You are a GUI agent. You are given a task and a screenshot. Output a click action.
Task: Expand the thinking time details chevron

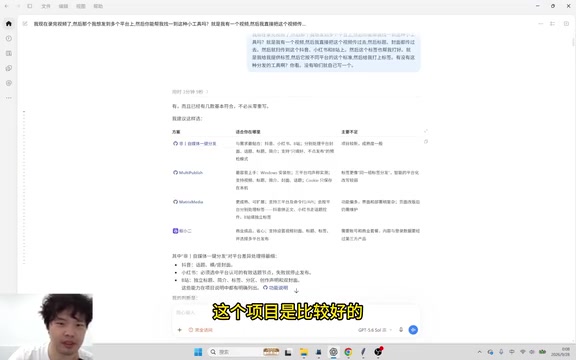(x=207, y=92)
